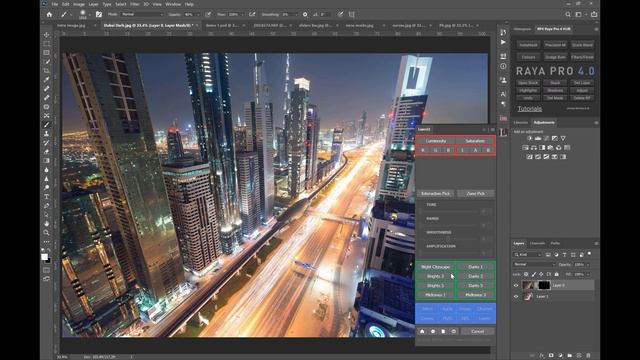Toggle lock image pixels brush icon
The width and height of the screenshot is (640, 360).
pos(533,274)
